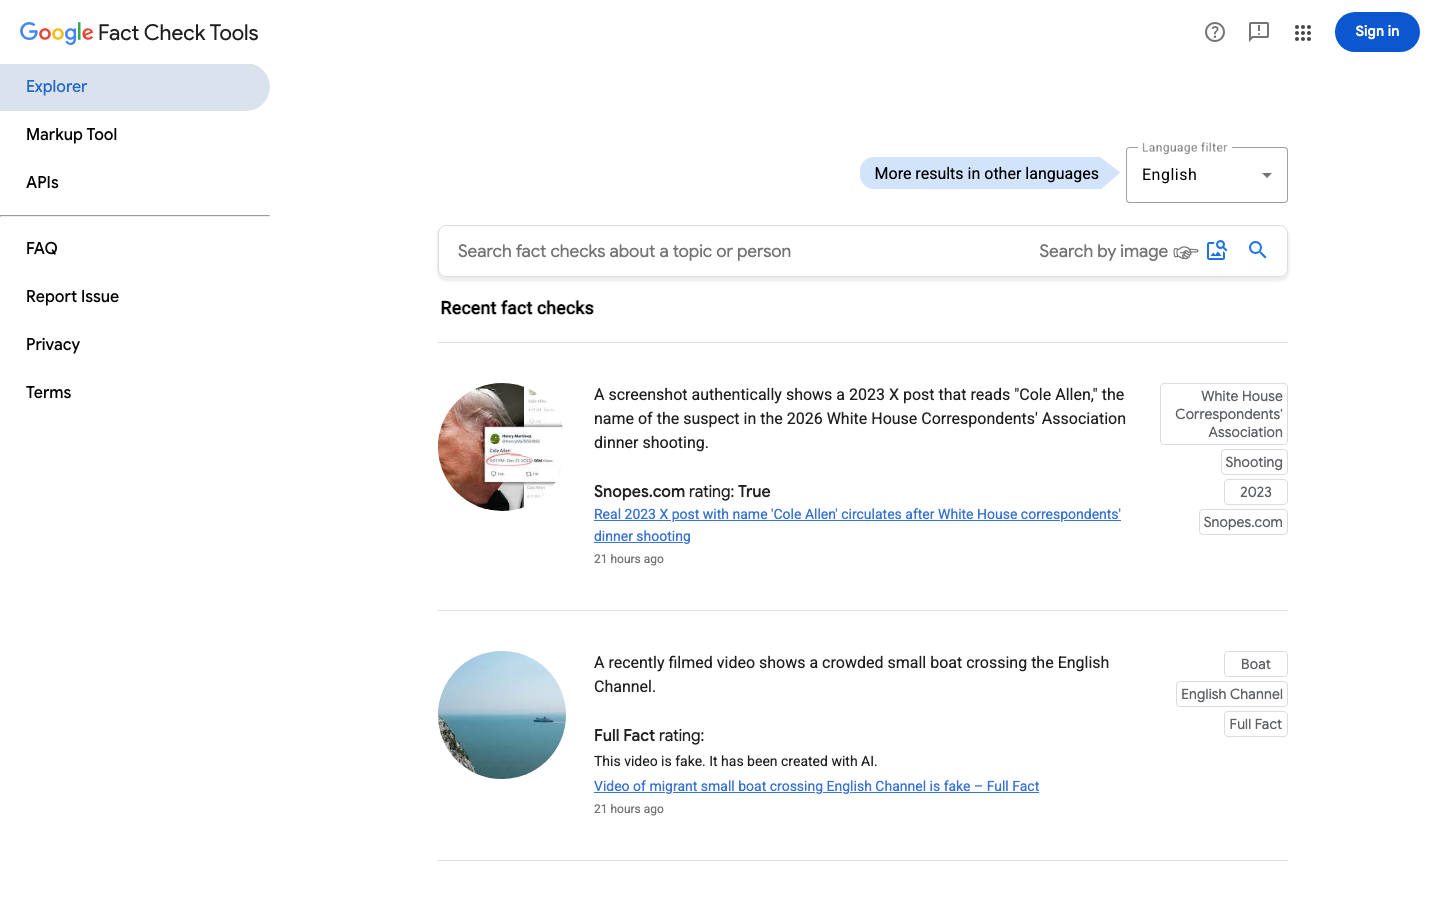Click the Send feedback icon

pos(1259,32)
